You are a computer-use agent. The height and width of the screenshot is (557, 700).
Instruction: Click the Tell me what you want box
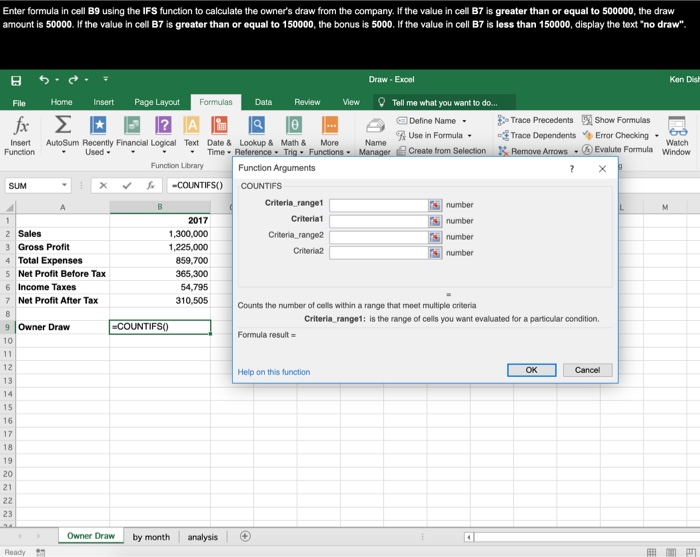click(445, 103)
